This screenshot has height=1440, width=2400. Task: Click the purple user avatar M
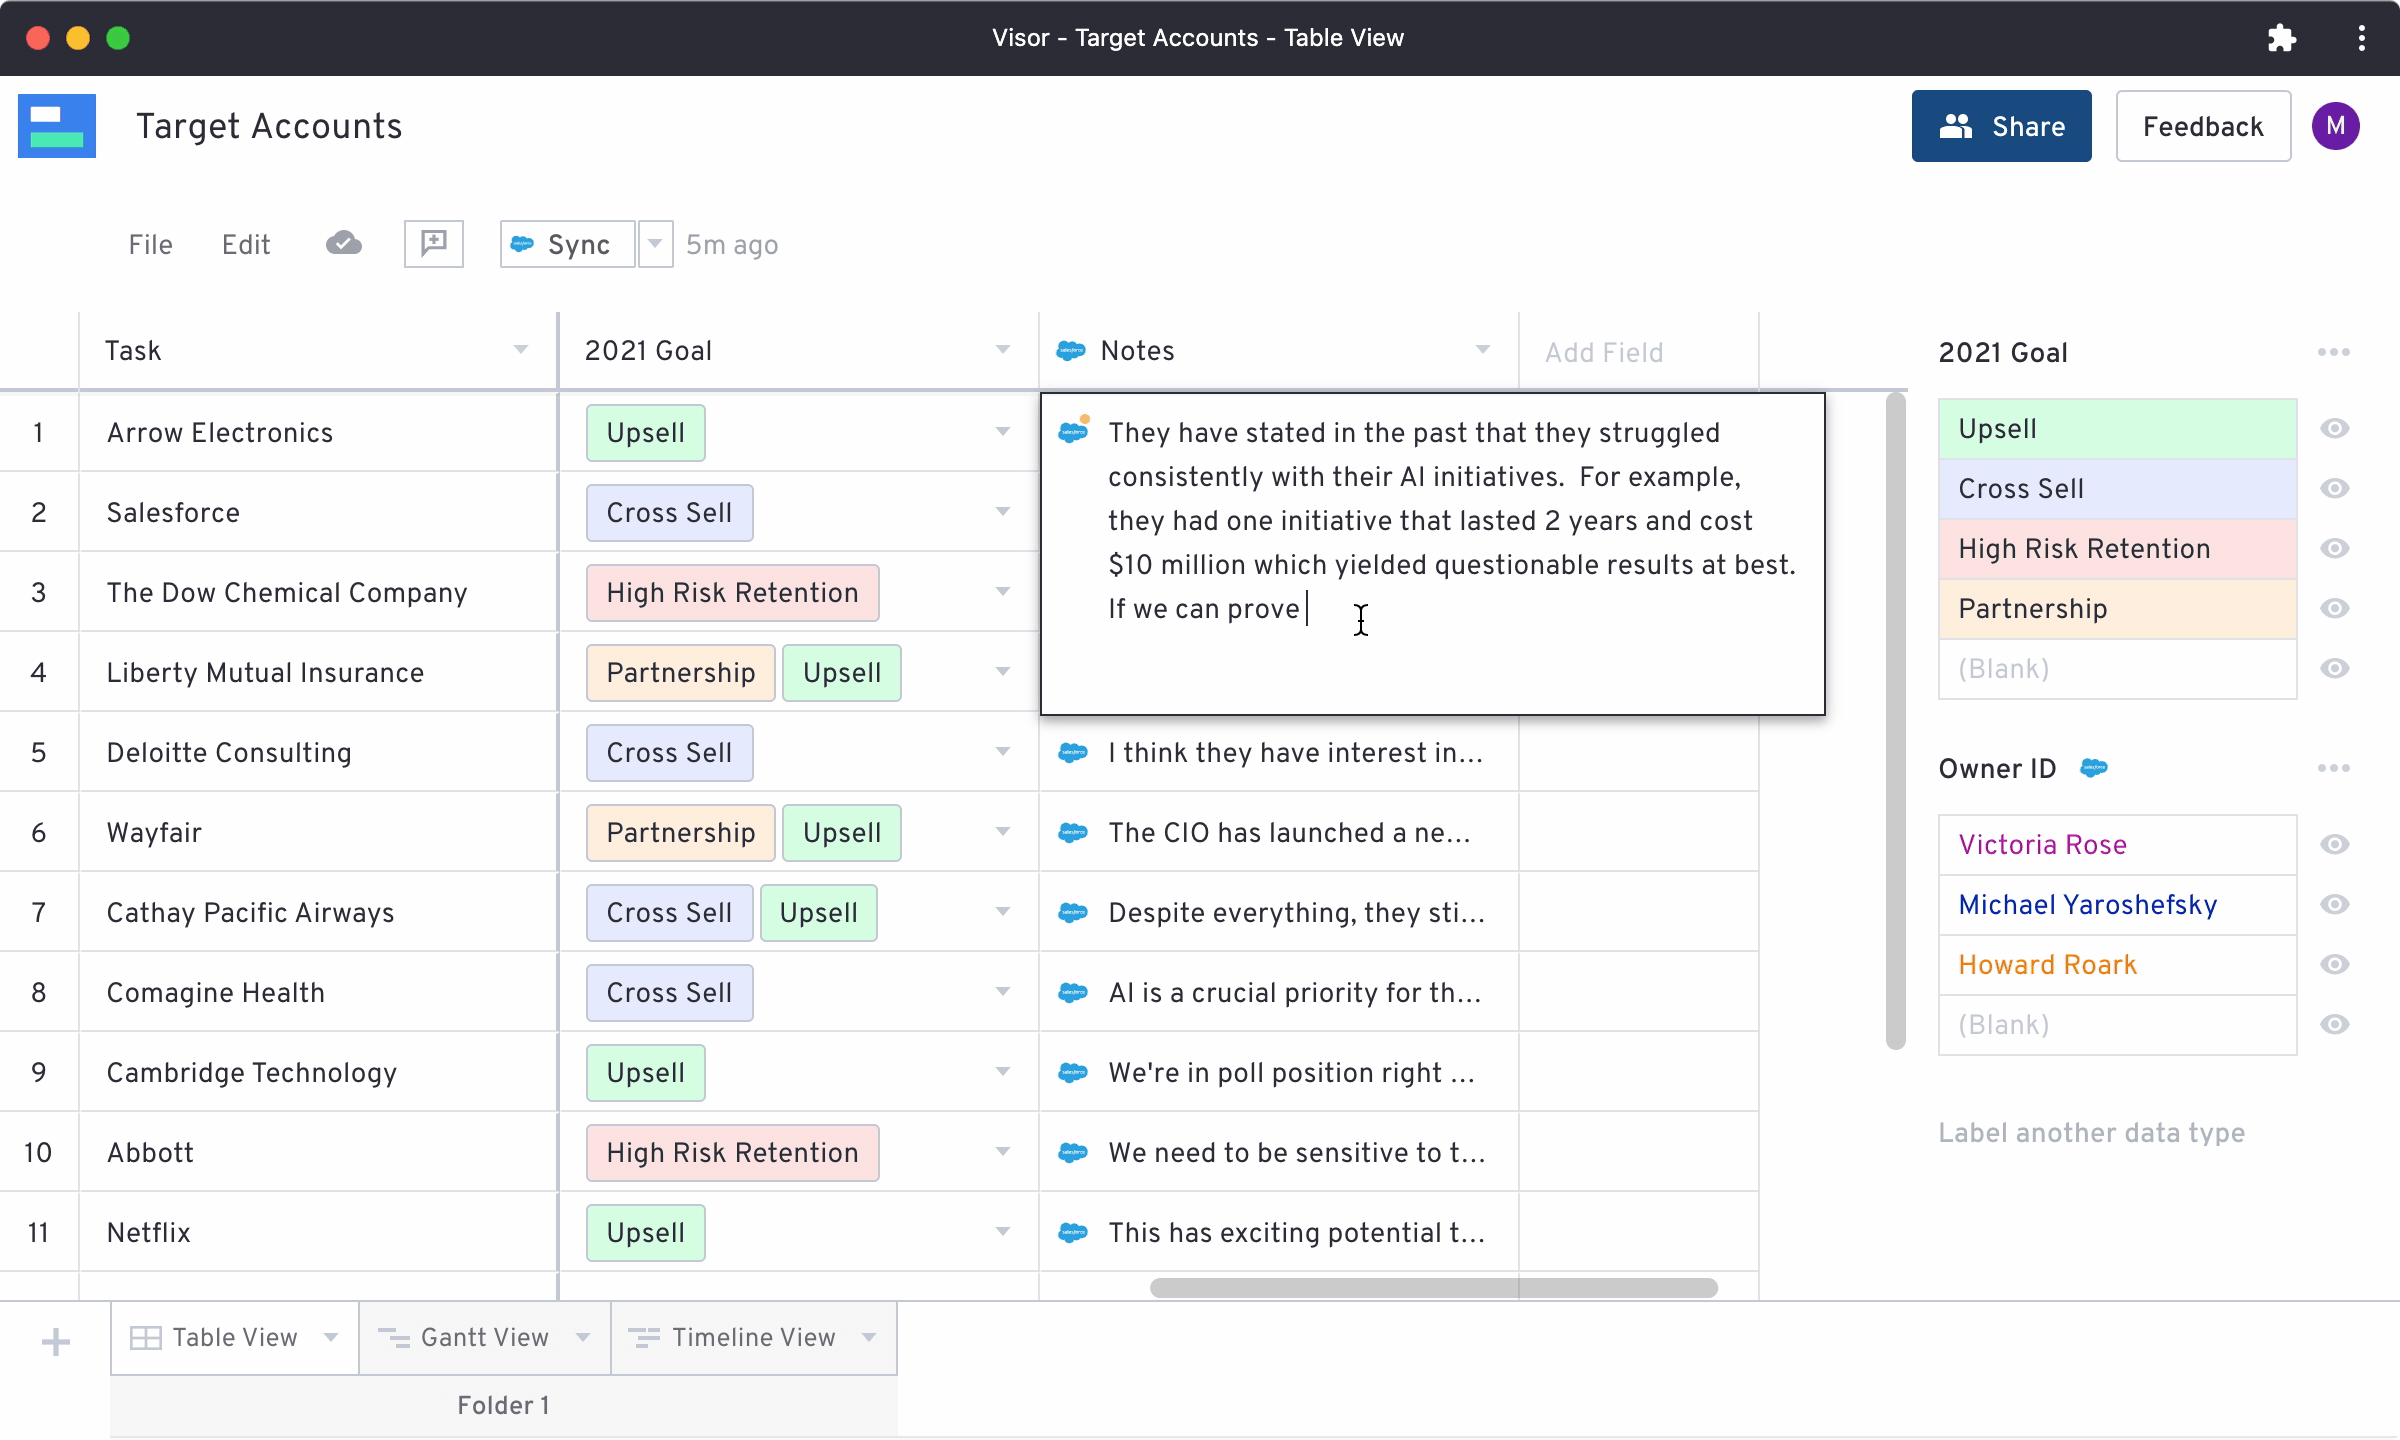(x=2335, y=126)
